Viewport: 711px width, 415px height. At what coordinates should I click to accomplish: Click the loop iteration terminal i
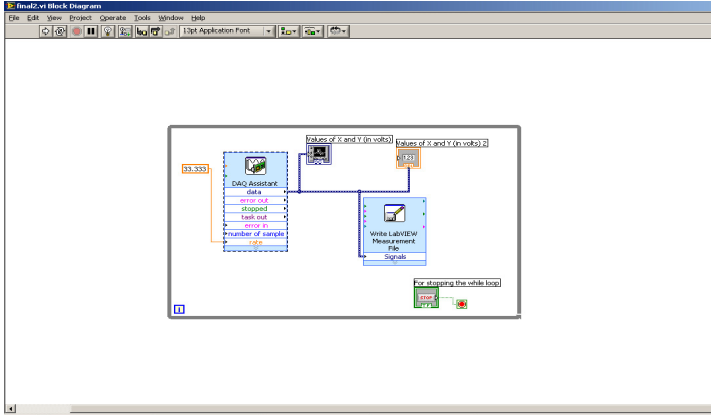(x=179, y=309)
